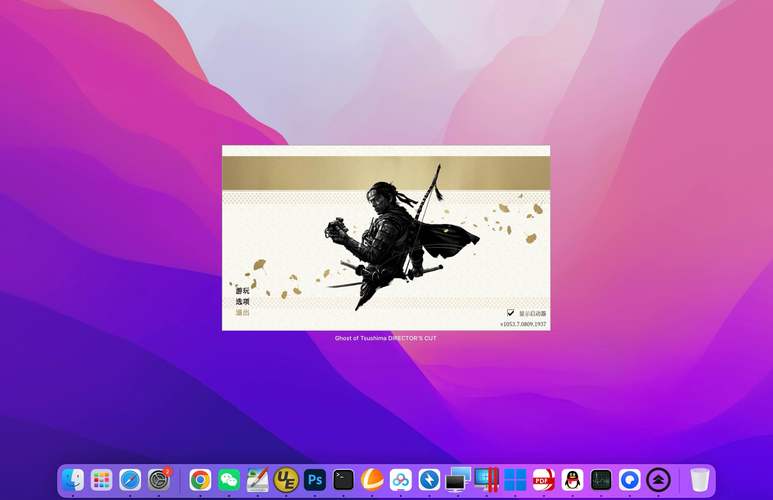The width and height of the screenshot is (773, 500).
Task: Launch the UltraEdit UE icon
Action: (x=286, y=479)
